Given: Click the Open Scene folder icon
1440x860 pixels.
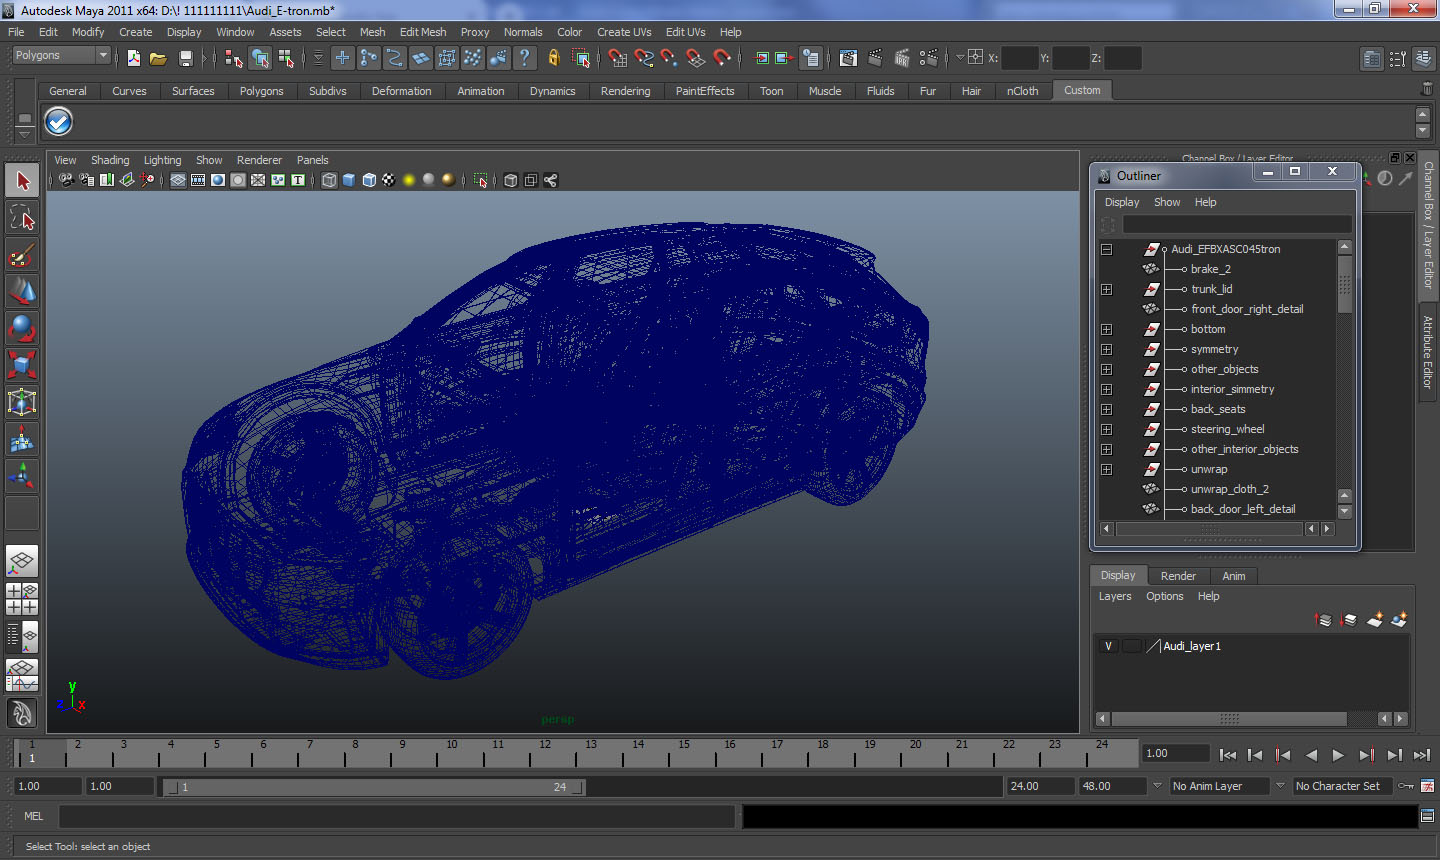Looking at the screenshot, I should click(158, 58).
